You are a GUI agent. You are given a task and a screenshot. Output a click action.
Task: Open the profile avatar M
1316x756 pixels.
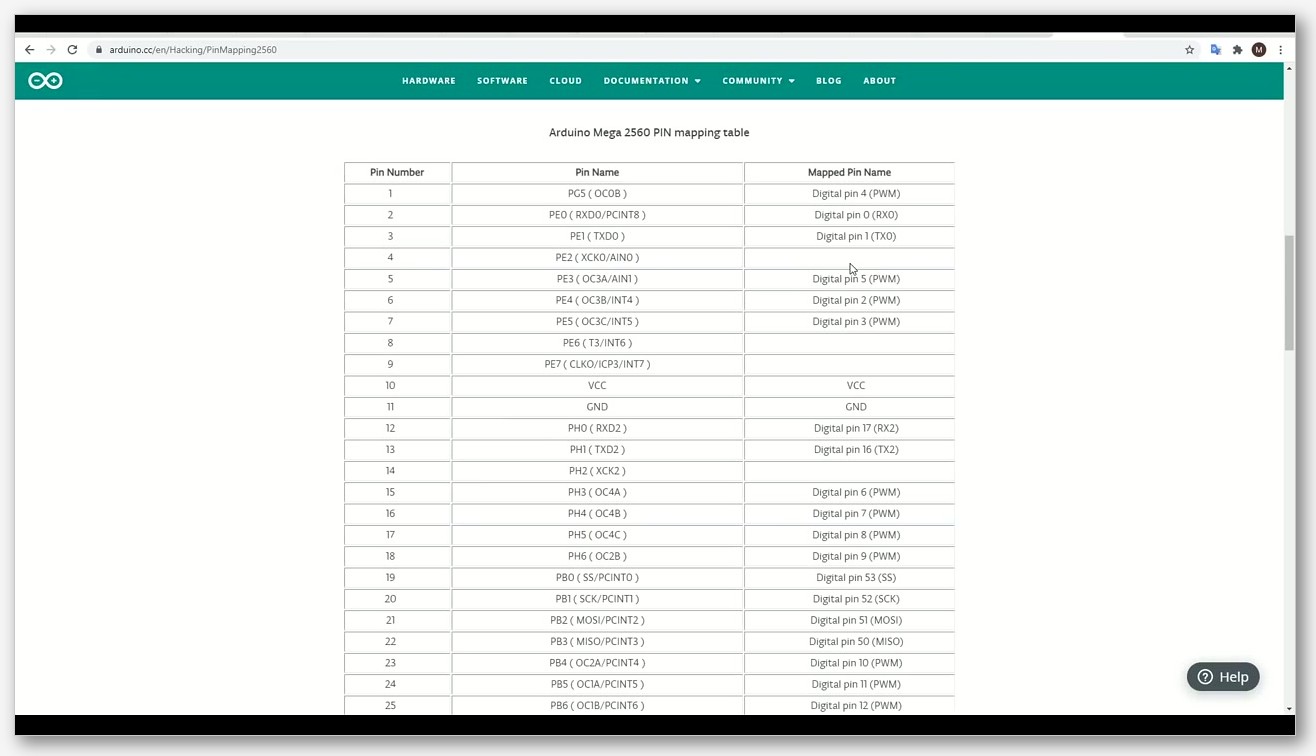[x=1259, y=49]
